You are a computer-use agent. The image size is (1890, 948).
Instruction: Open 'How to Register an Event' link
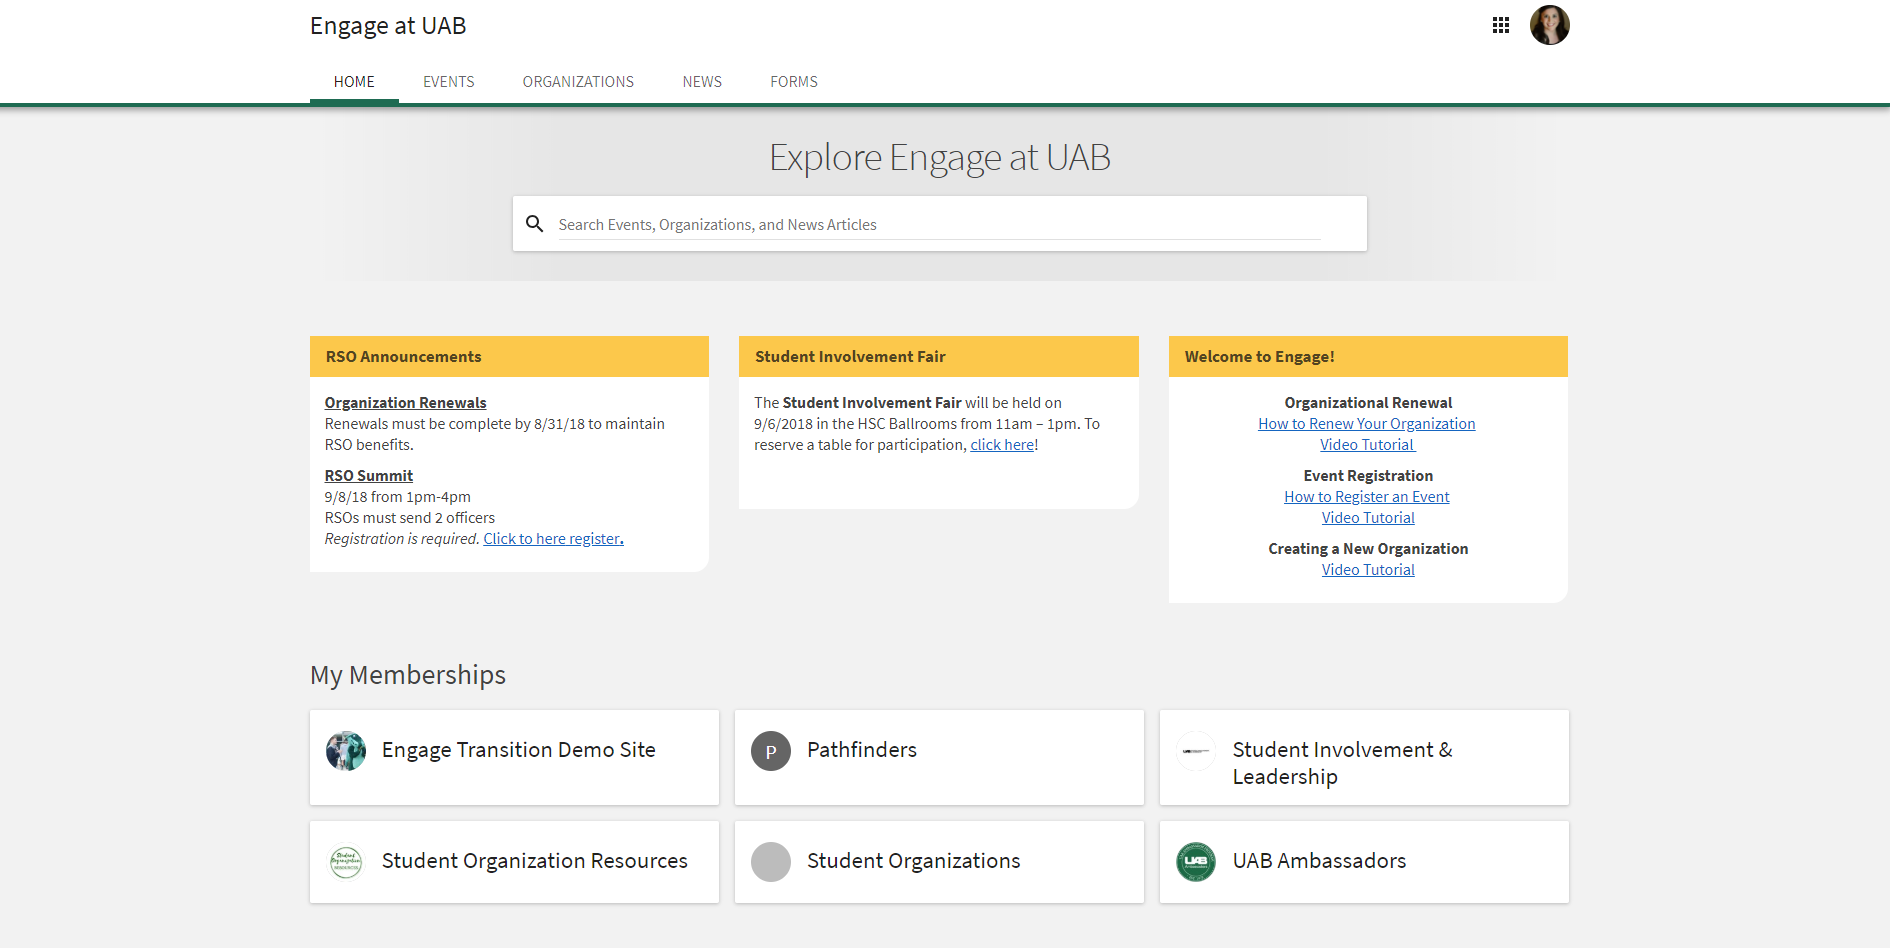pos(1366,497)
